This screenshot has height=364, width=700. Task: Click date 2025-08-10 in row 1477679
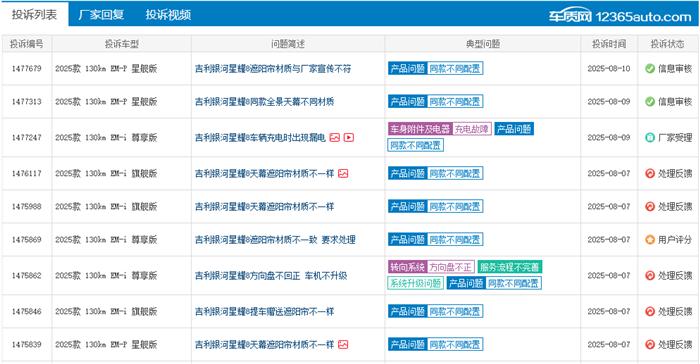click(609, 68)
